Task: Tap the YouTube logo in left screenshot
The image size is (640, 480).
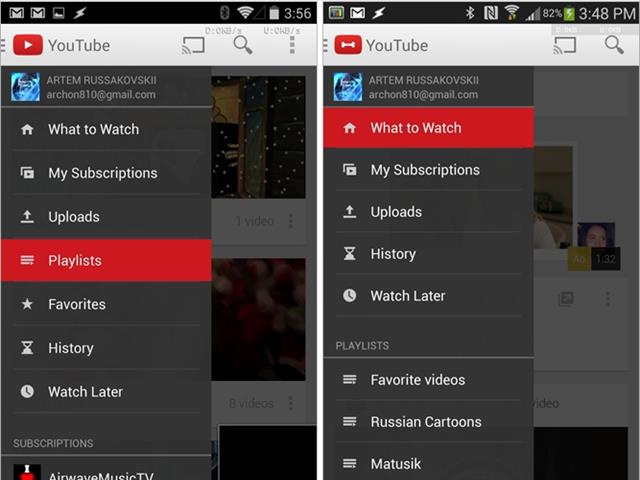Action: click(x=28, y=45)
